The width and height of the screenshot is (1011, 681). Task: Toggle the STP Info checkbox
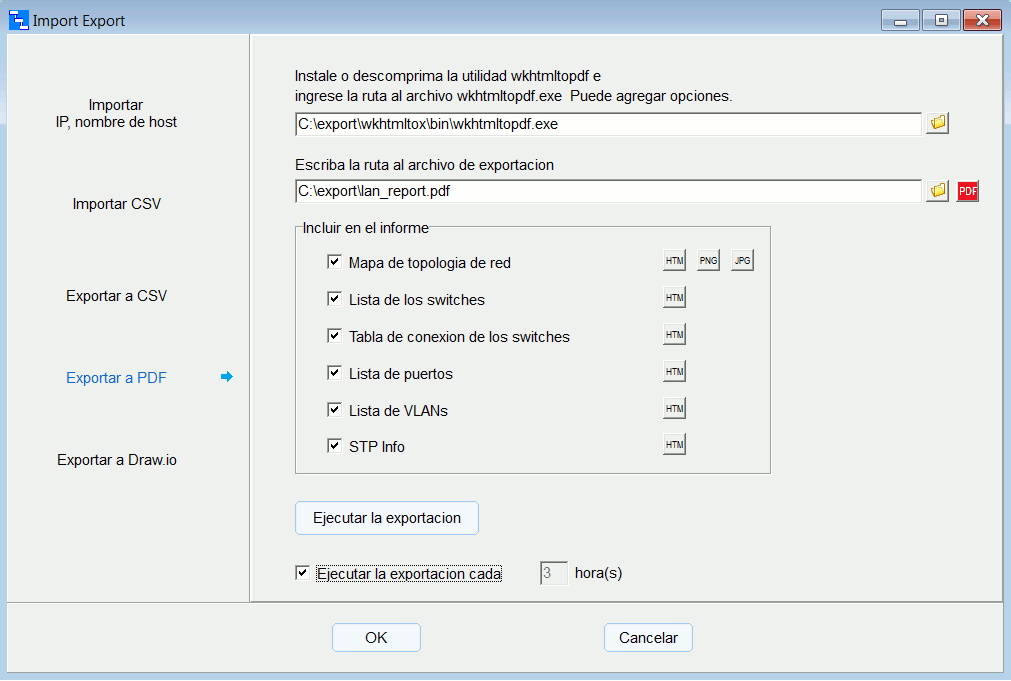click(x=335, y=446)
